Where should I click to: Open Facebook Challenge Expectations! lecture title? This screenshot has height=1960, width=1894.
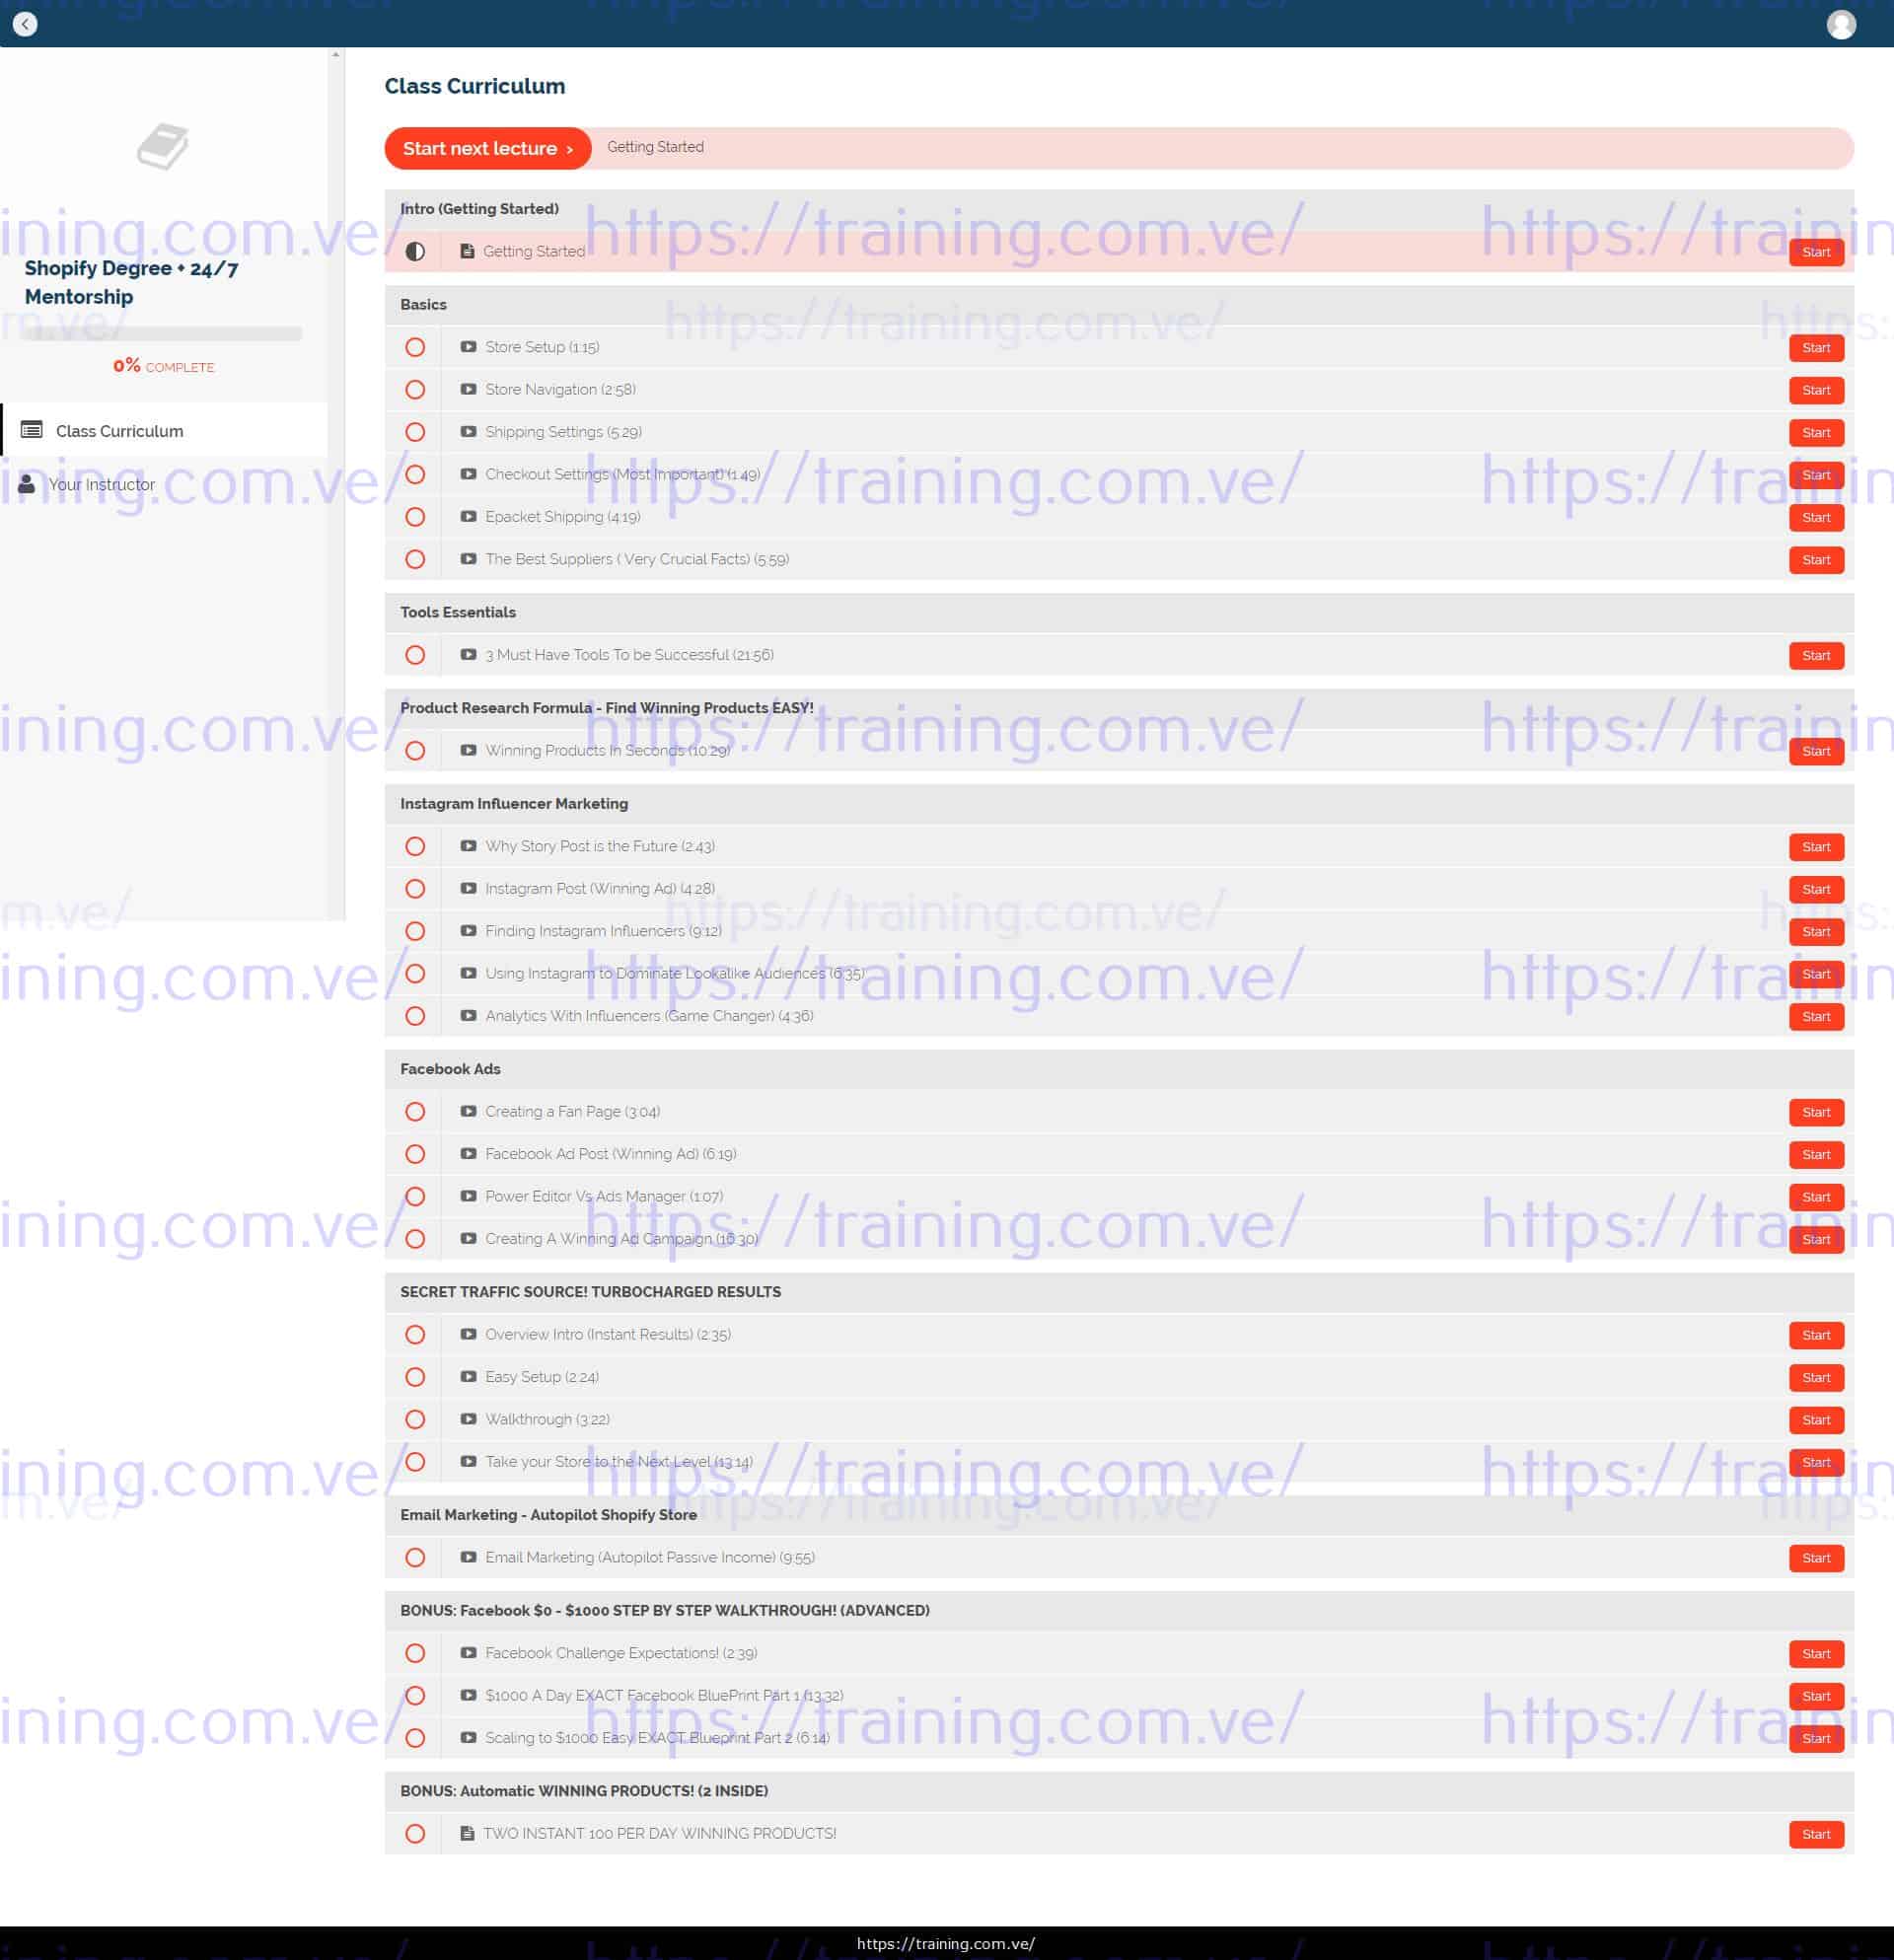(621, 1653)
